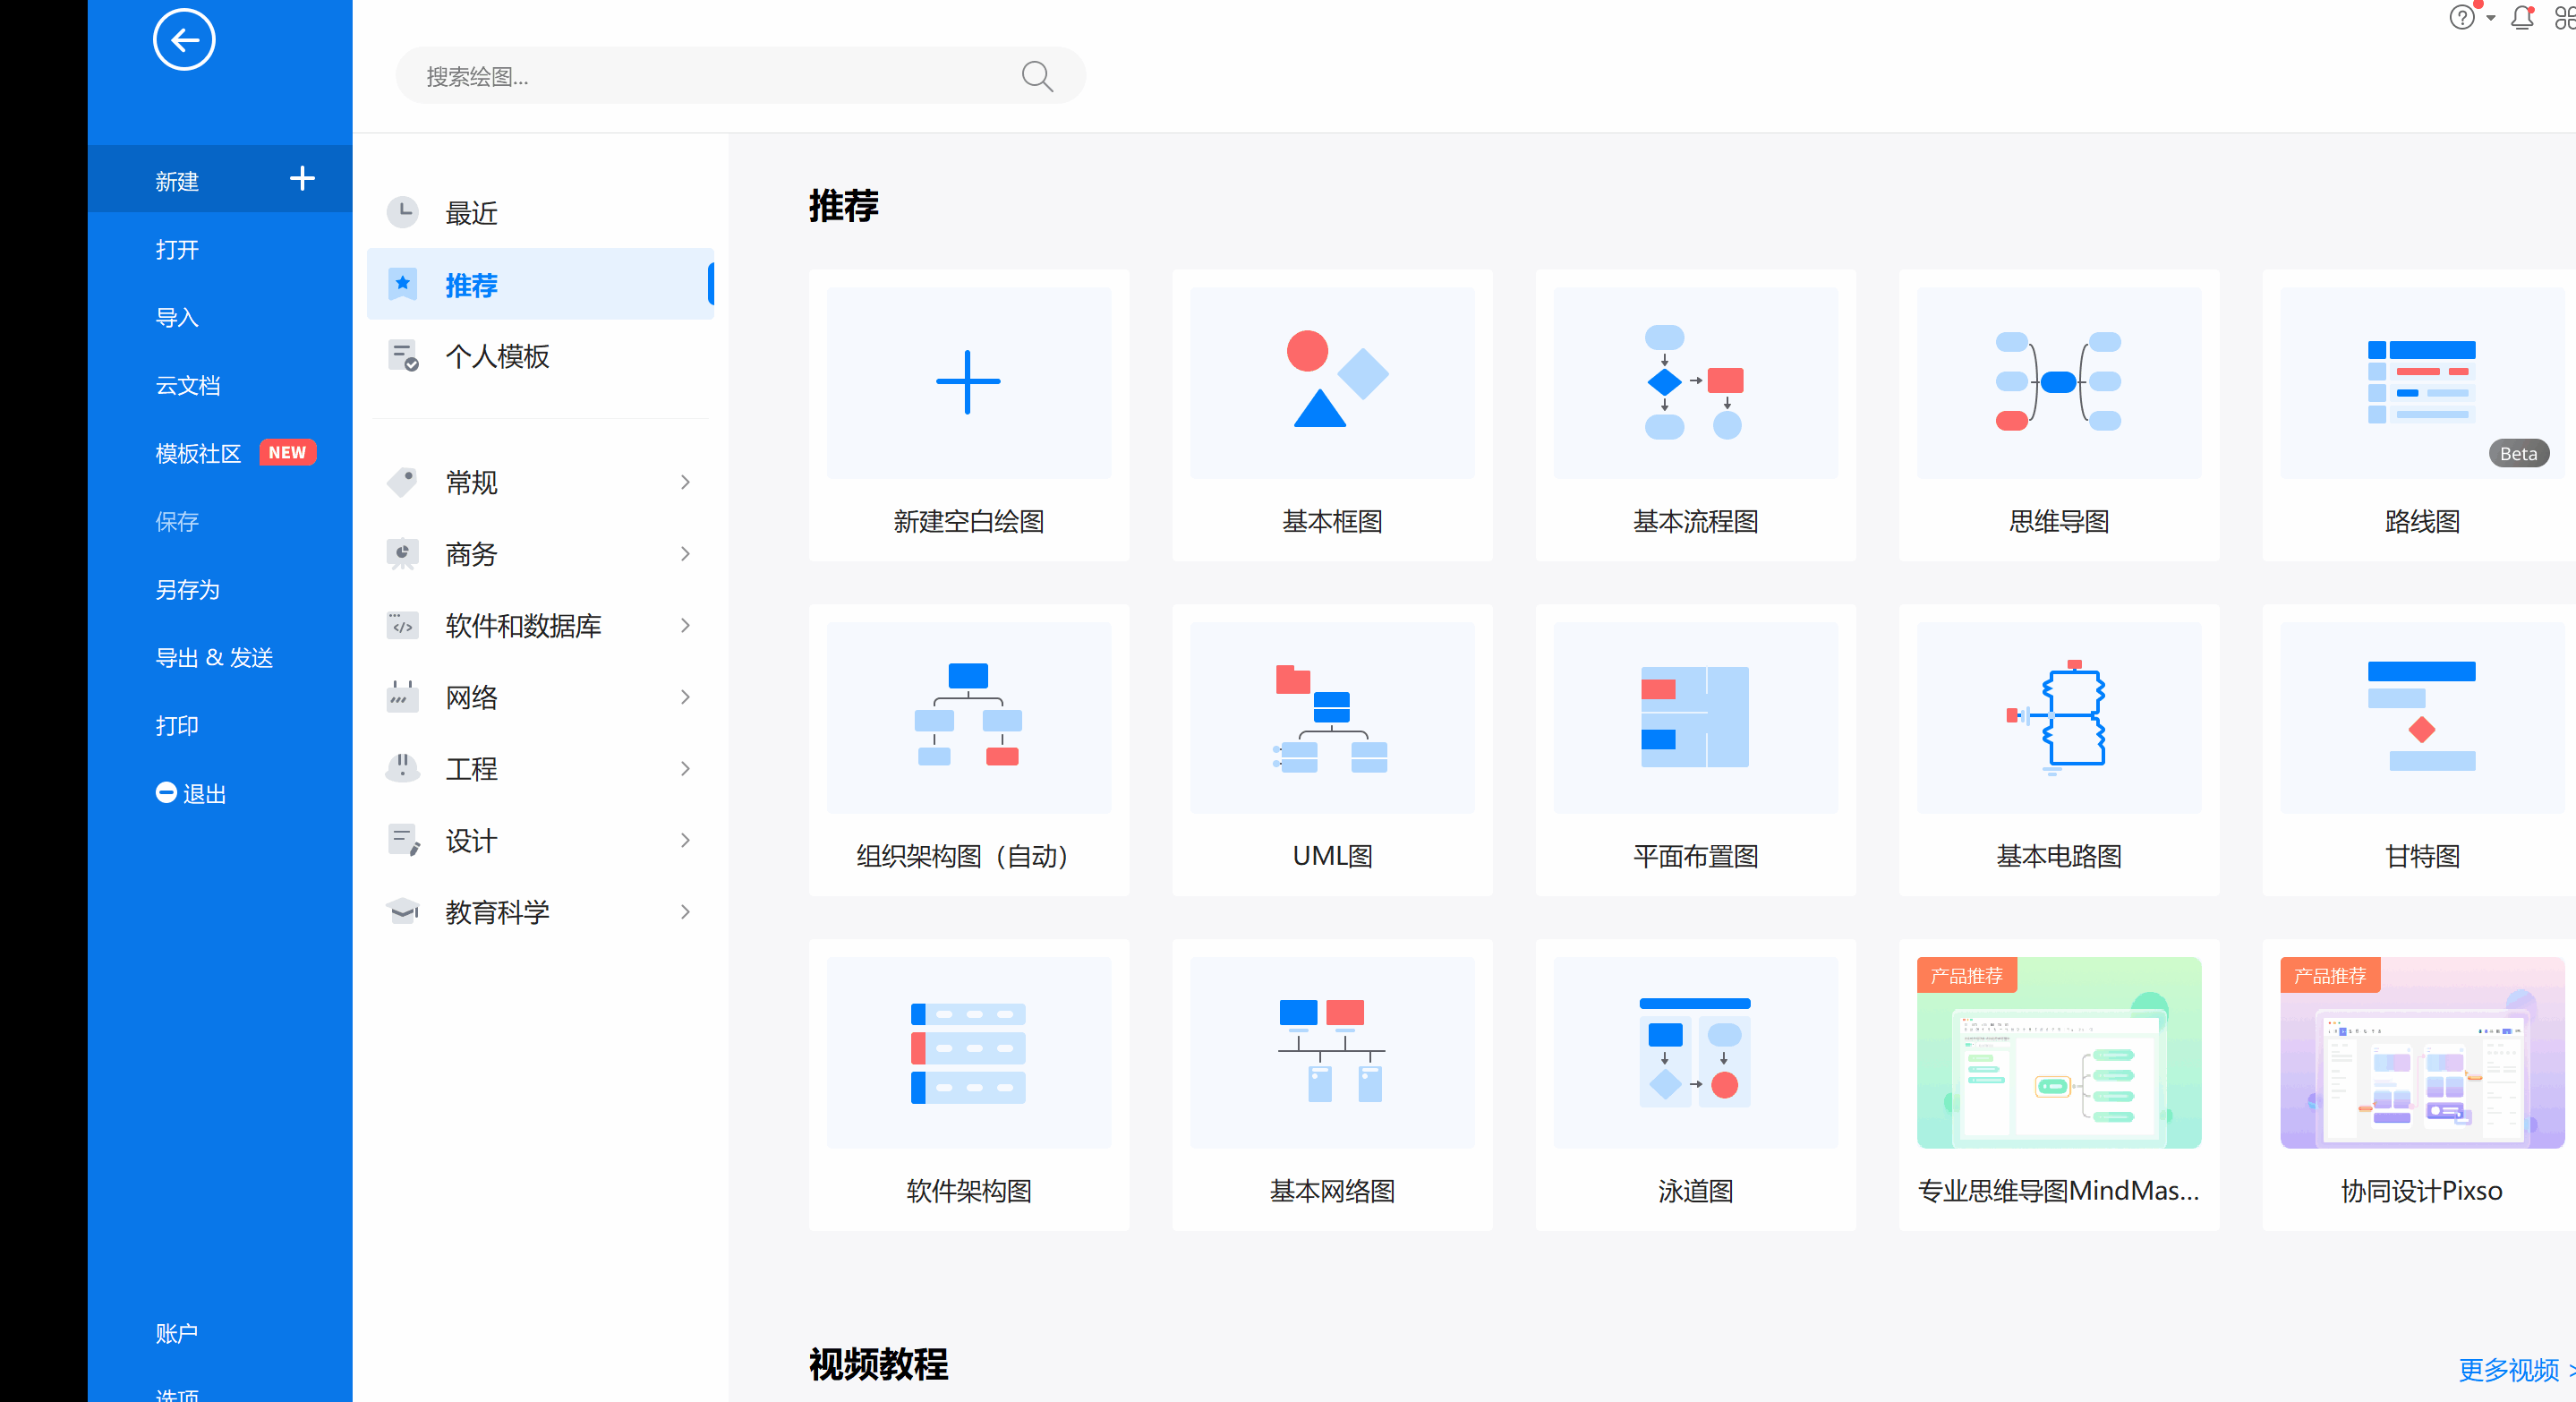The width and height of the screenshot is (2576, 1402).
Task: Open the notification bell icon
Action: point(2522,17)
